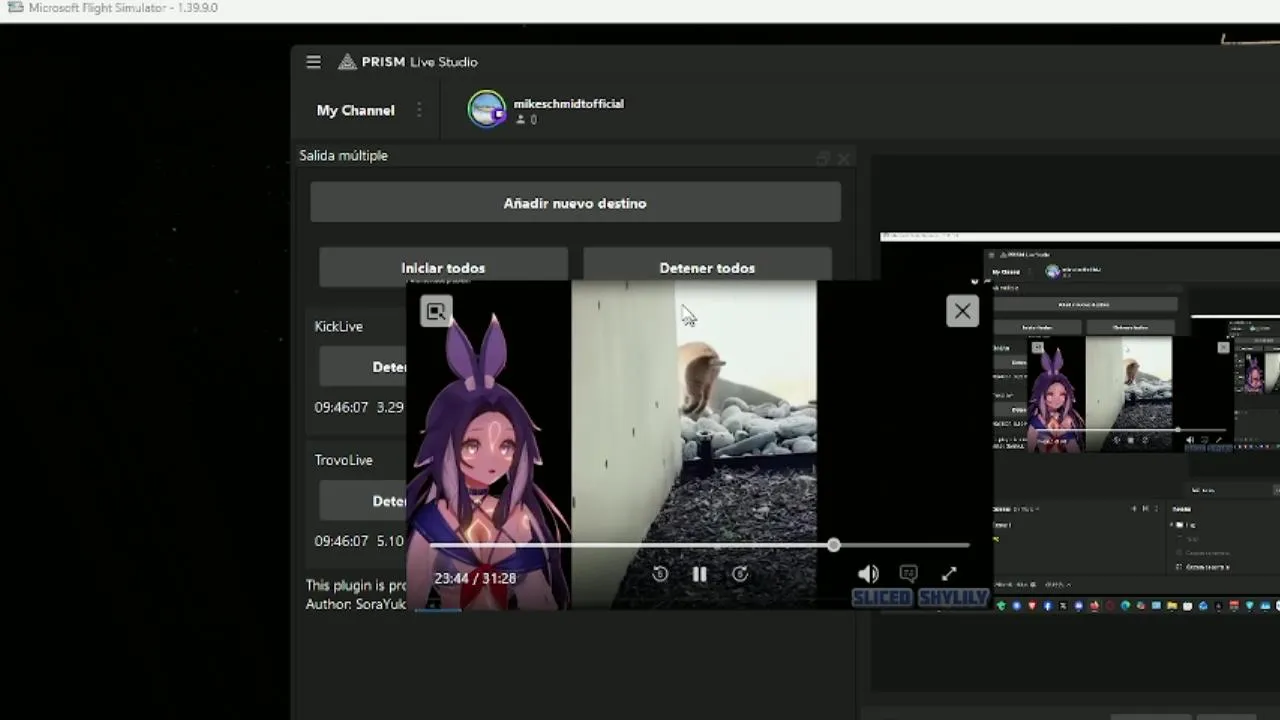Click Añadir nuevo destino button
Screen dimensions: 1280x720
coord(575,203)
